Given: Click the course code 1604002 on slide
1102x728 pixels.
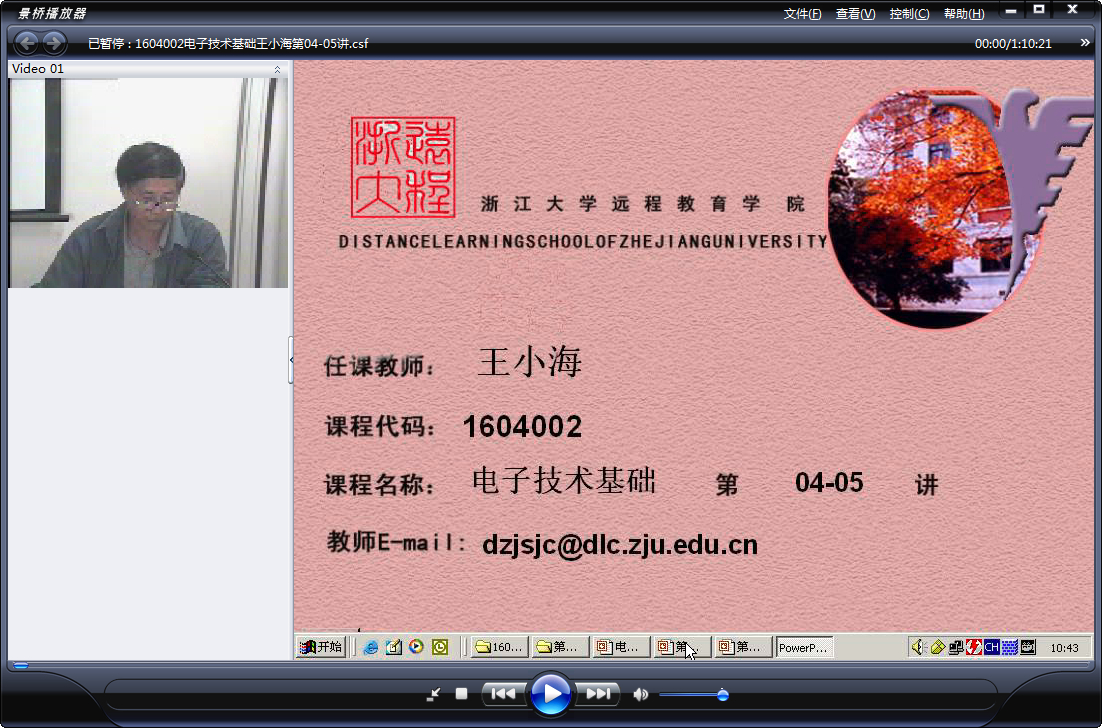Looking at the screenshot, I should pyautogui.click(x=522, y=427).
